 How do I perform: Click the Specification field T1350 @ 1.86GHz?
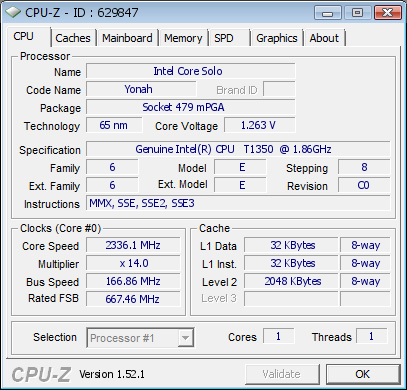[238, 149]
